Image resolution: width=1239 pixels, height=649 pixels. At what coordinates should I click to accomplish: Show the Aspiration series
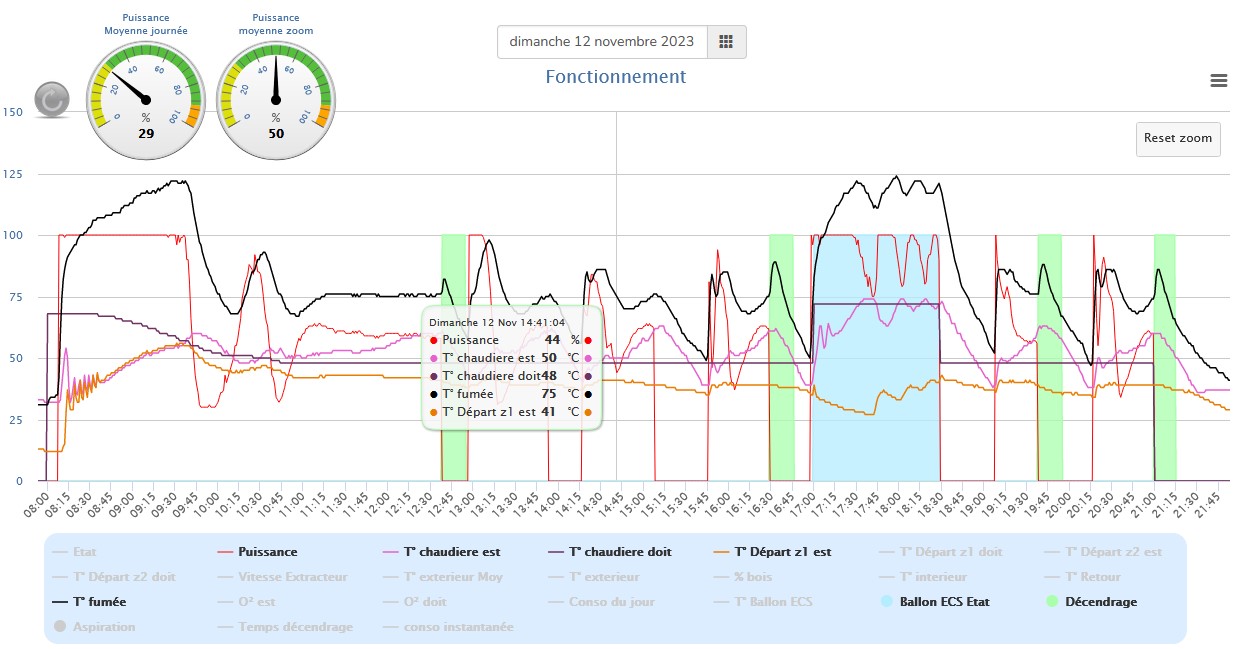pos(93,627)
